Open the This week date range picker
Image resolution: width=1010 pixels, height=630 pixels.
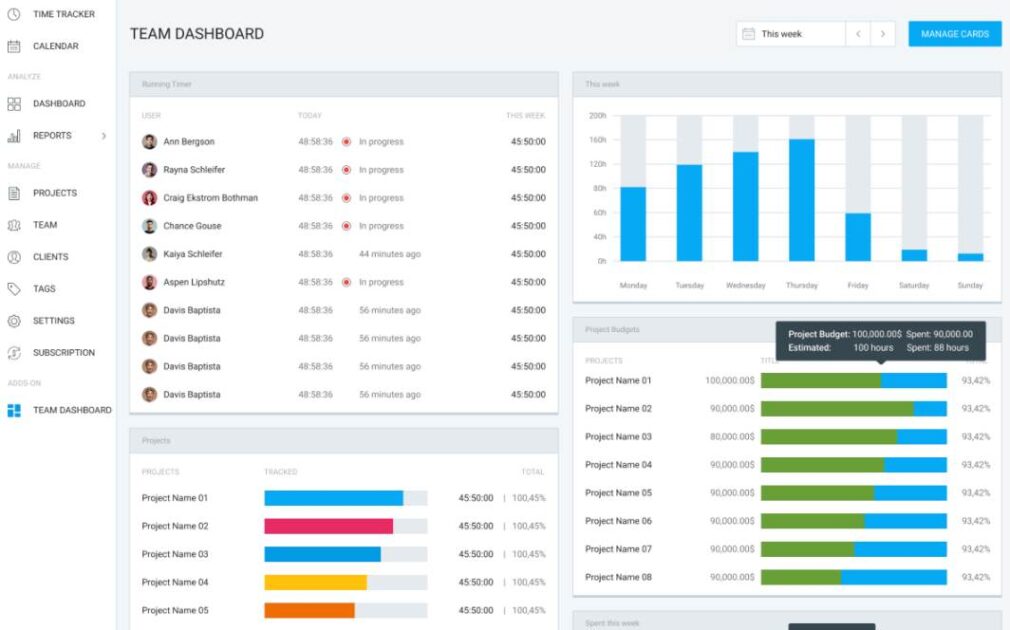(790, 34)
